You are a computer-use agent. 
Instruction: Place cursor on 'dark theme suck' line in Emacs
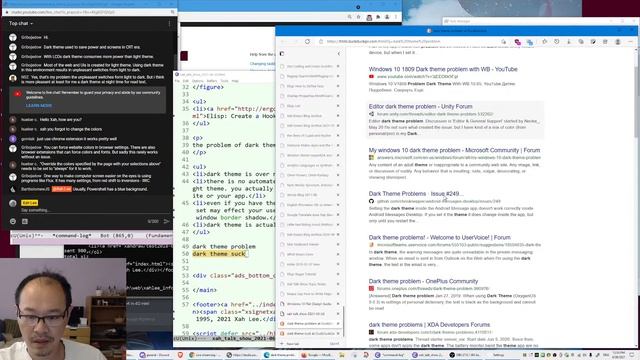(219, 254)
